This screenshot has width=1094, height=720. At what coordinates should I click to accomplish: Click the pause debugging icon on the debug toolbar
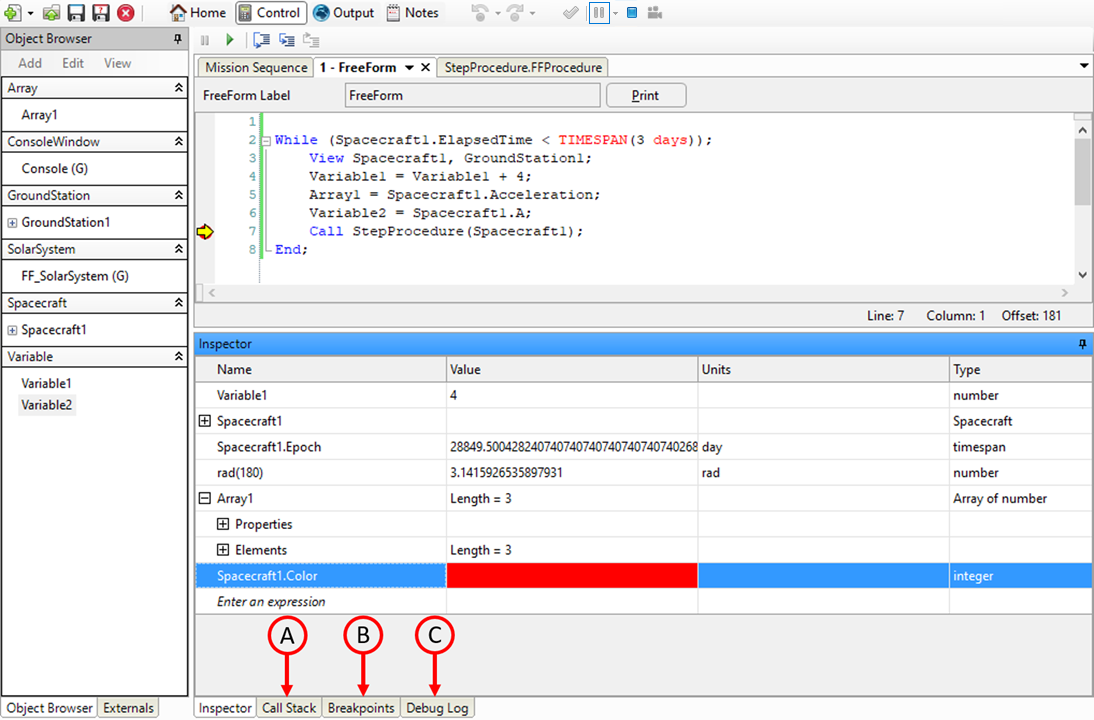205,40
